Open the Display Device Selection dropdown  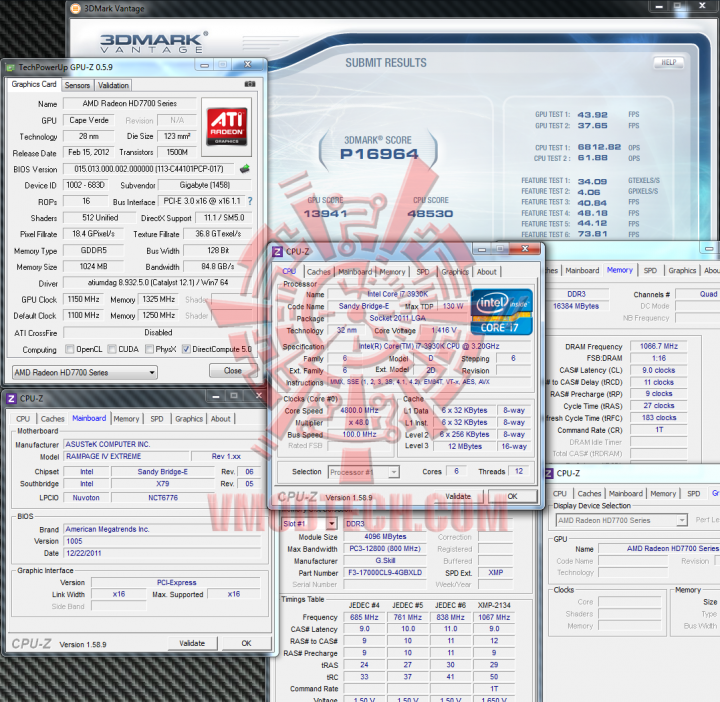pos(621,520)
